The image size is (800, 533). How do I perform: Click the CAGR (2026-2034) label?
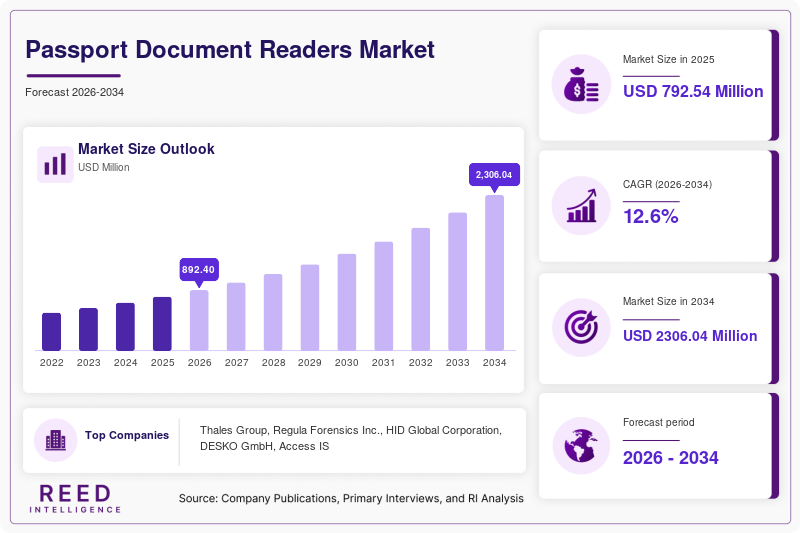click(667, 184)
